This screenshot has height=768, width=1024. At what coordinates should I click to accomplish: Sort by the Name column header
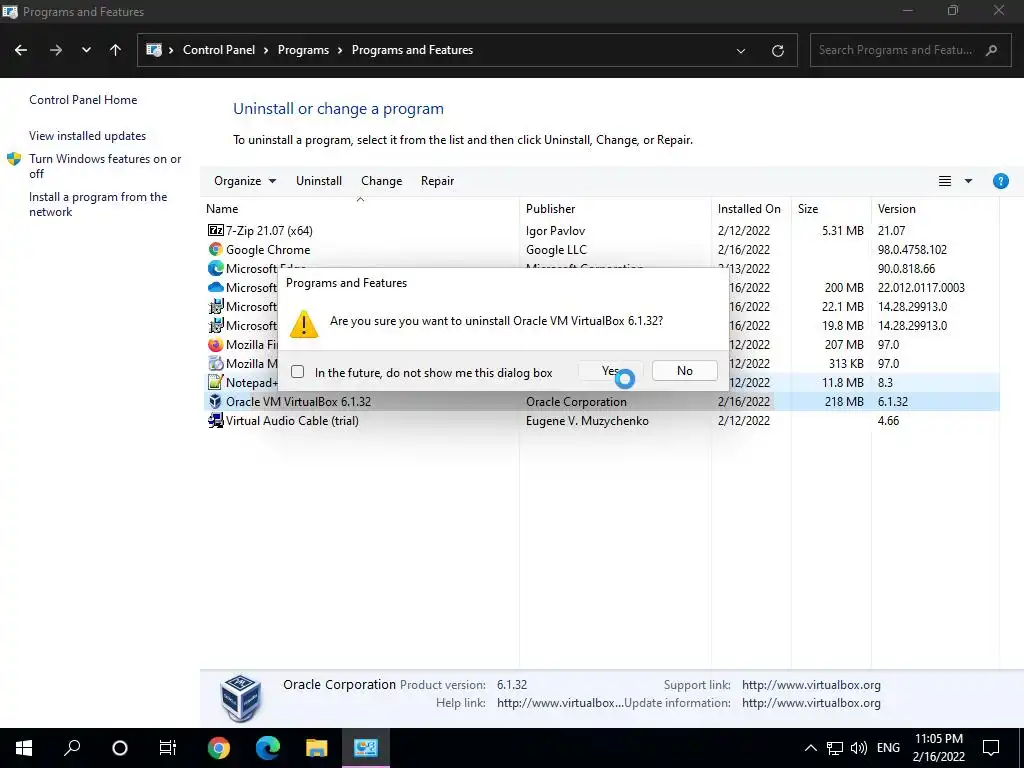click(222, 209)
